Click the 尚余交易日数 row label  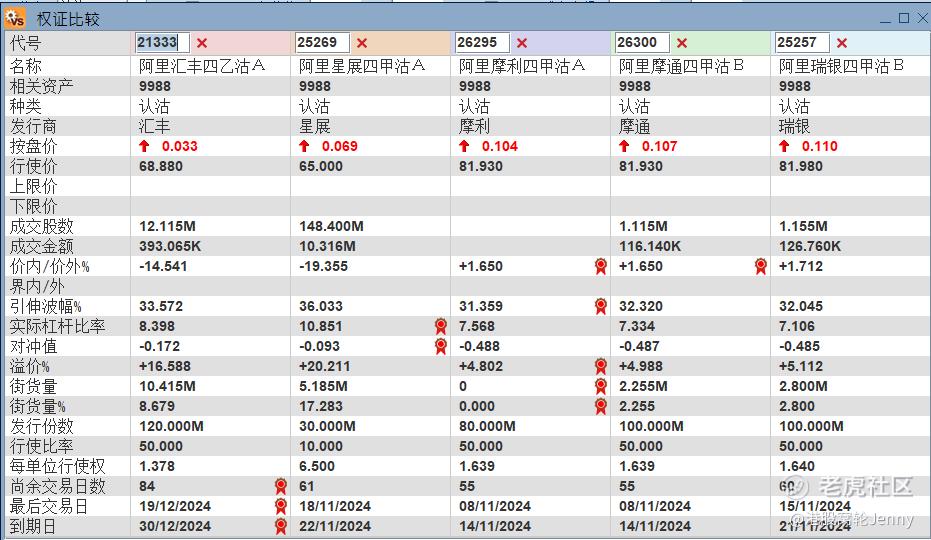[58, 487]
